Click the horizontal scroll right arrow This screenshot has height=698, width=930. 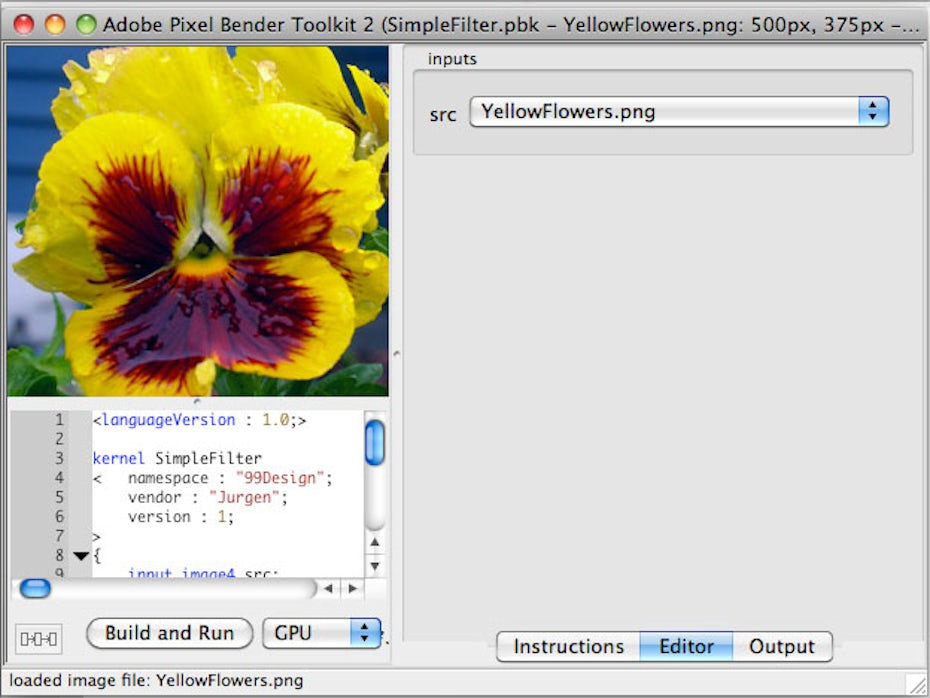click(351, 589)
